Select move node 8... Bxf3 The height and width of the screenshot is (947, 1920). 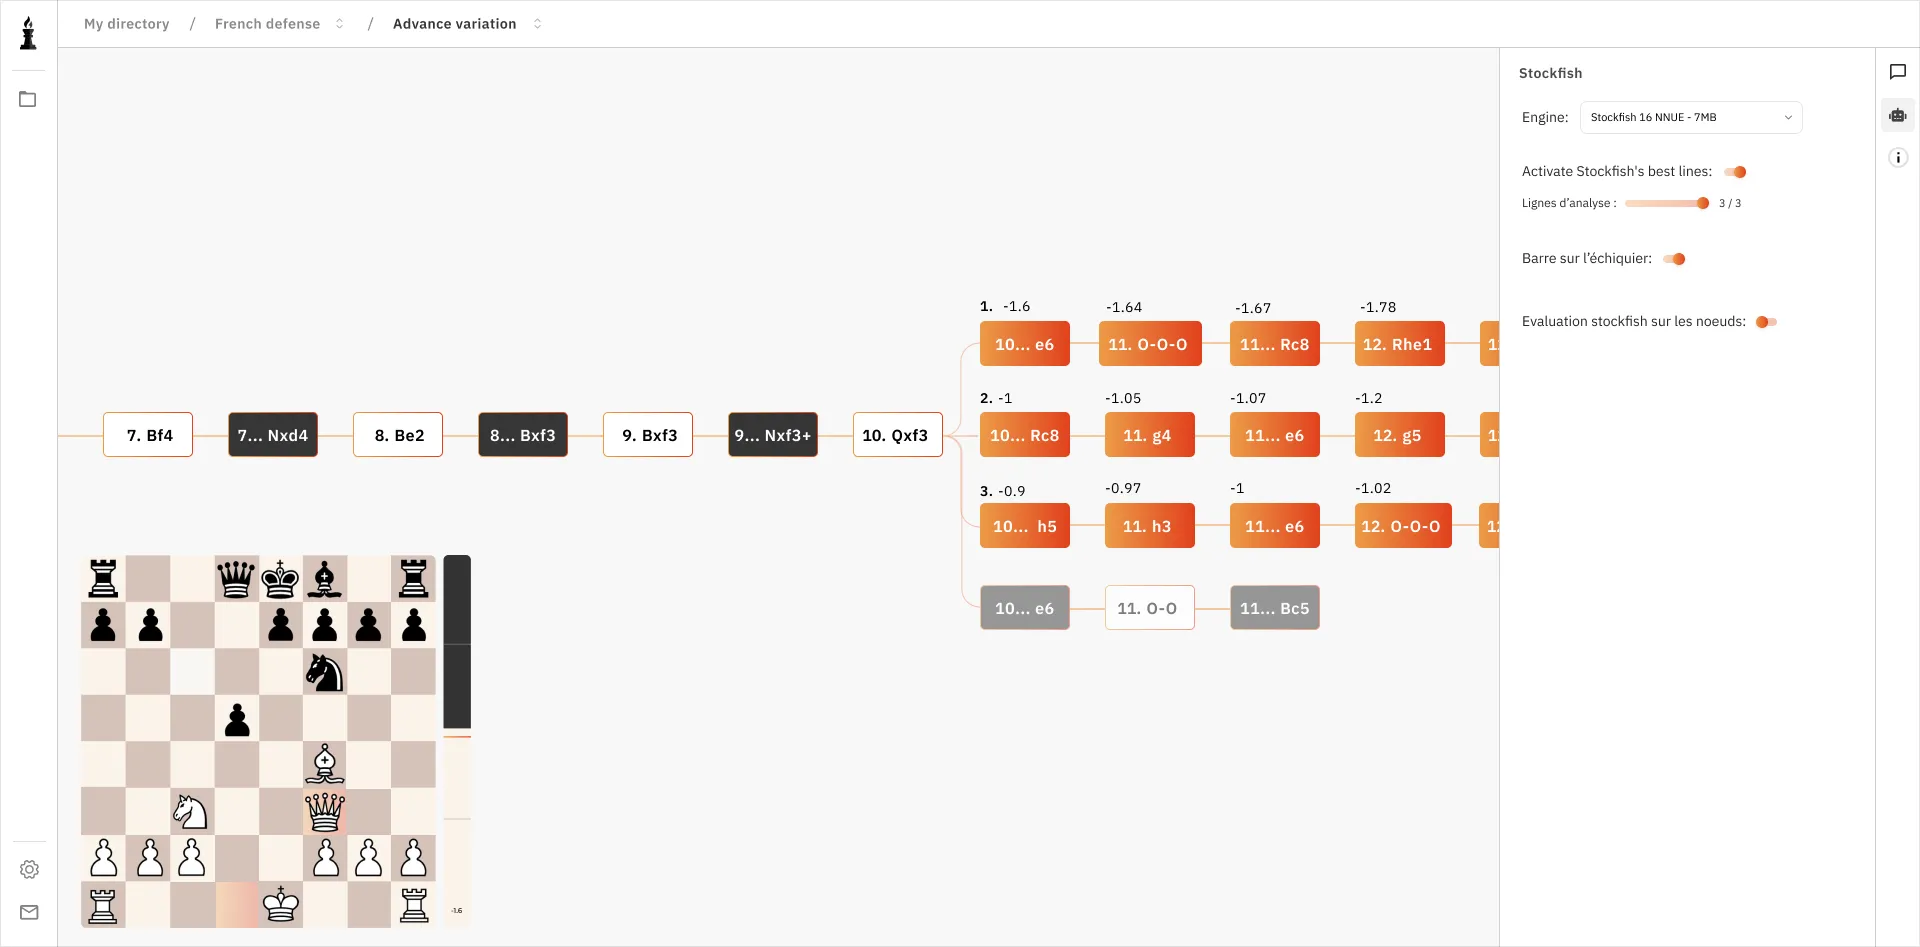(523, 435)
